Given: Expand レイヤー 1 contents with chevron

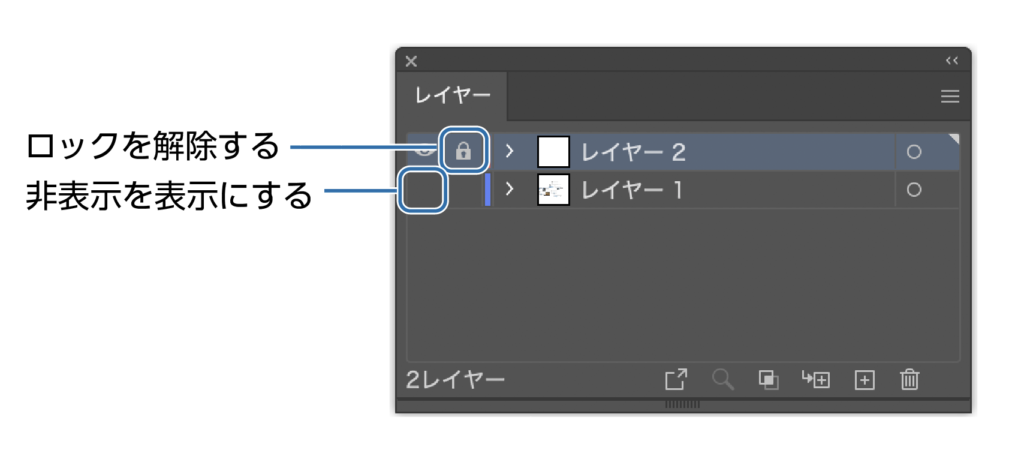Looking at the screenshot, I should 510,190.
